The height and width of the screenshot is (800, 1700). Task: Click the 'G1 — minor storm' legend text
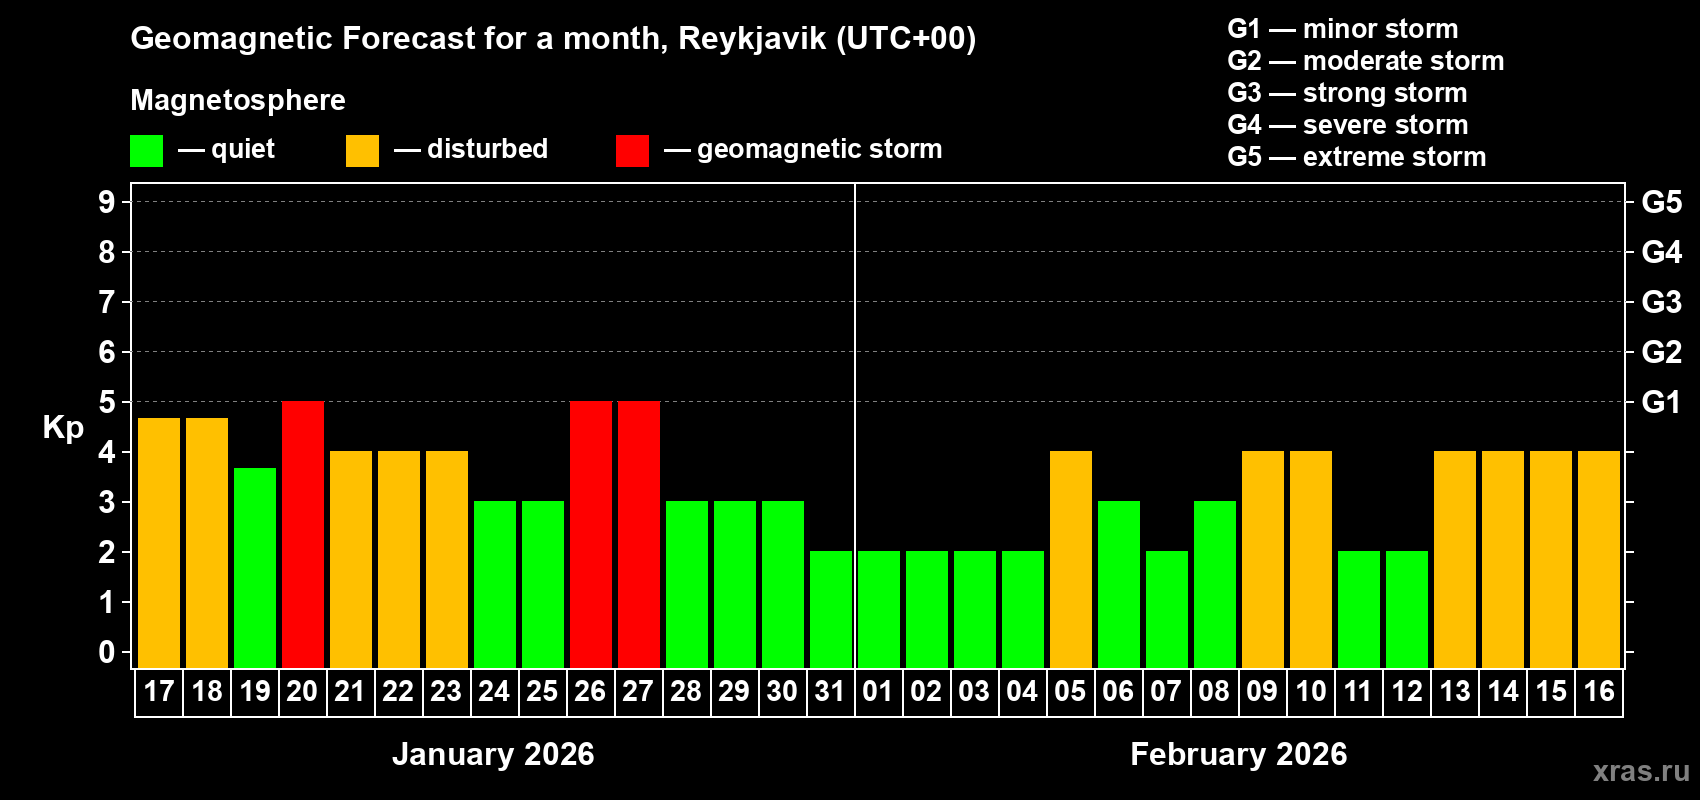point(1343,29)
